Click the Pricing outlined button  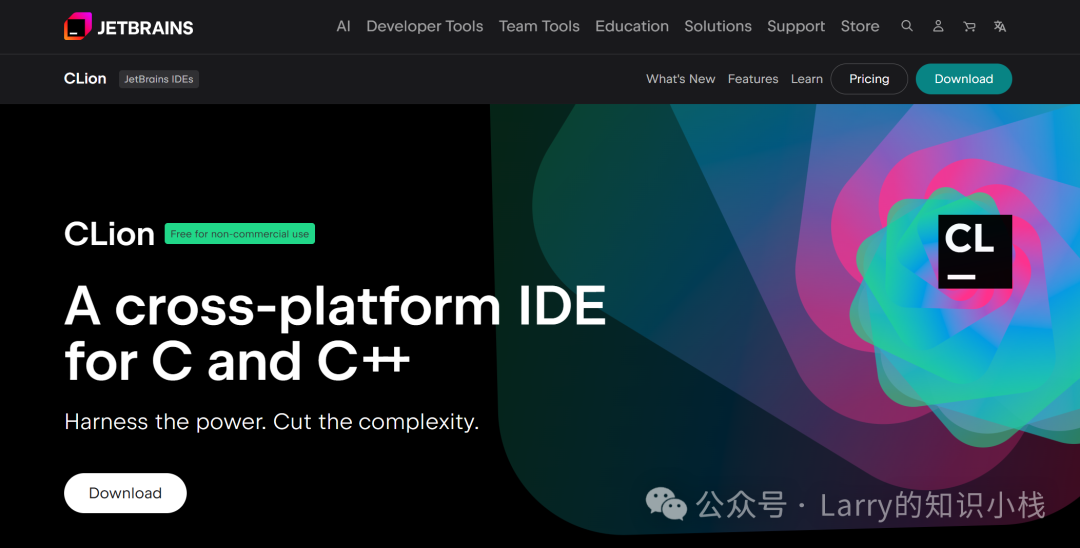pos(869,79)
